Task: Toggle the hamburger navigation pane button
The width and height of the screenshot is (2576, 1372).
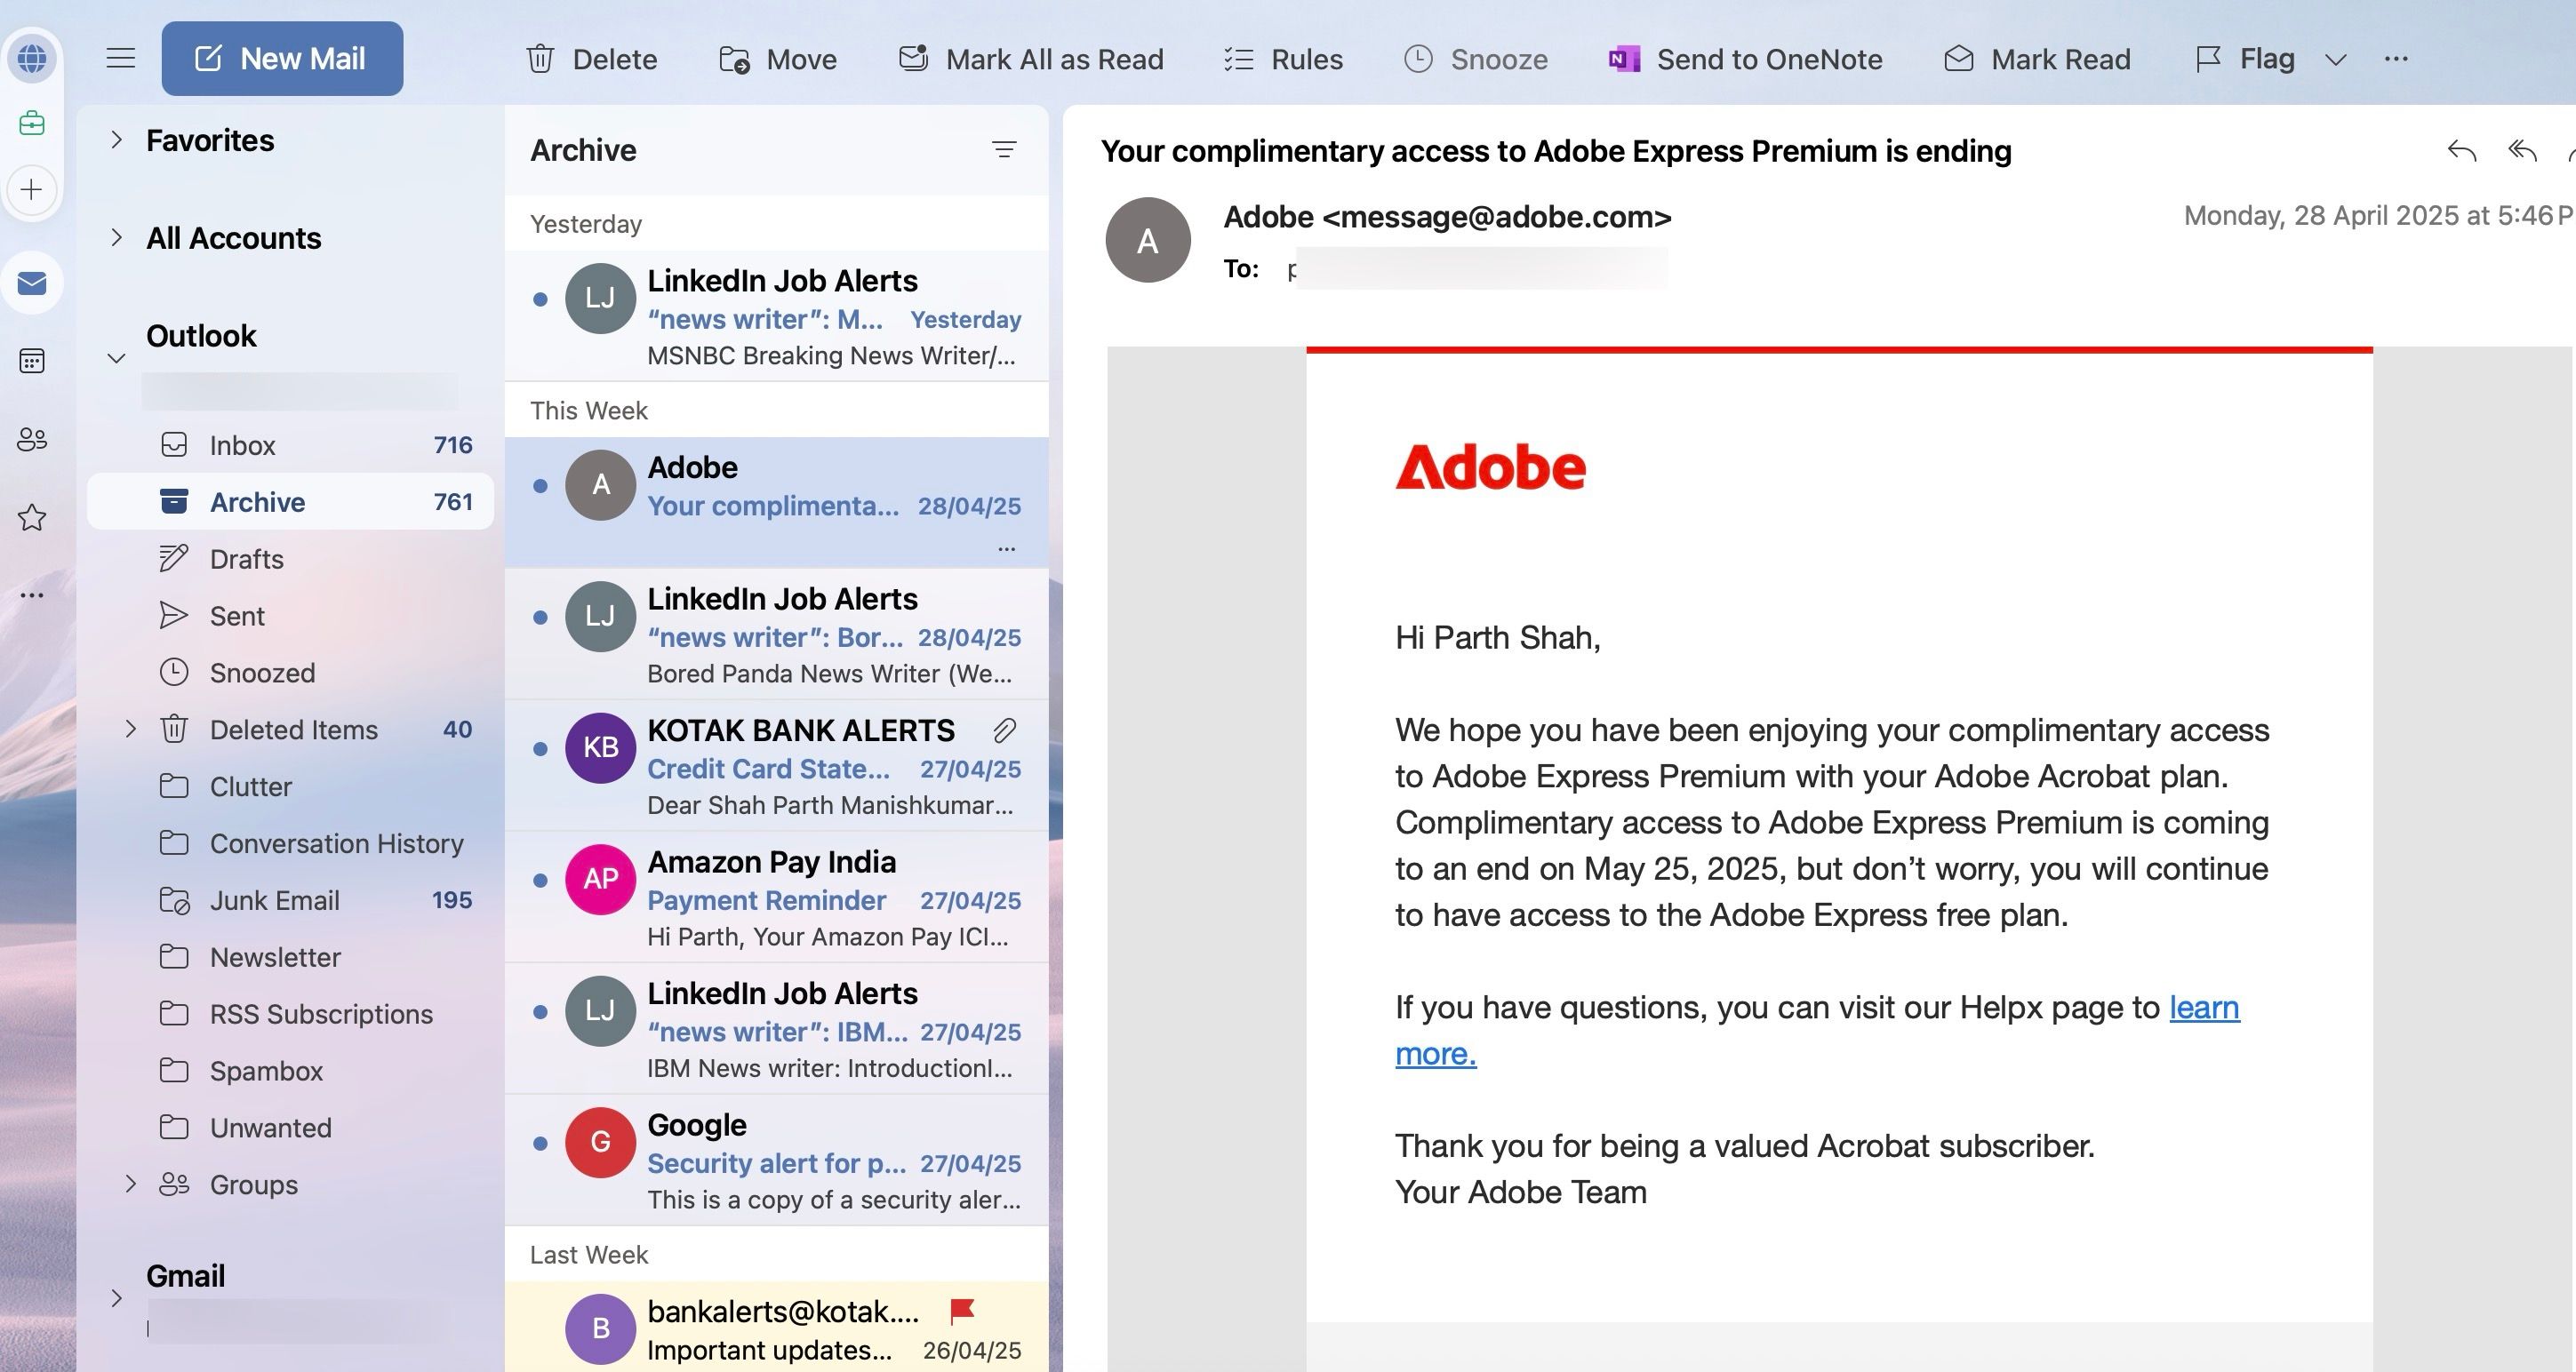Action: pos(121,58)
